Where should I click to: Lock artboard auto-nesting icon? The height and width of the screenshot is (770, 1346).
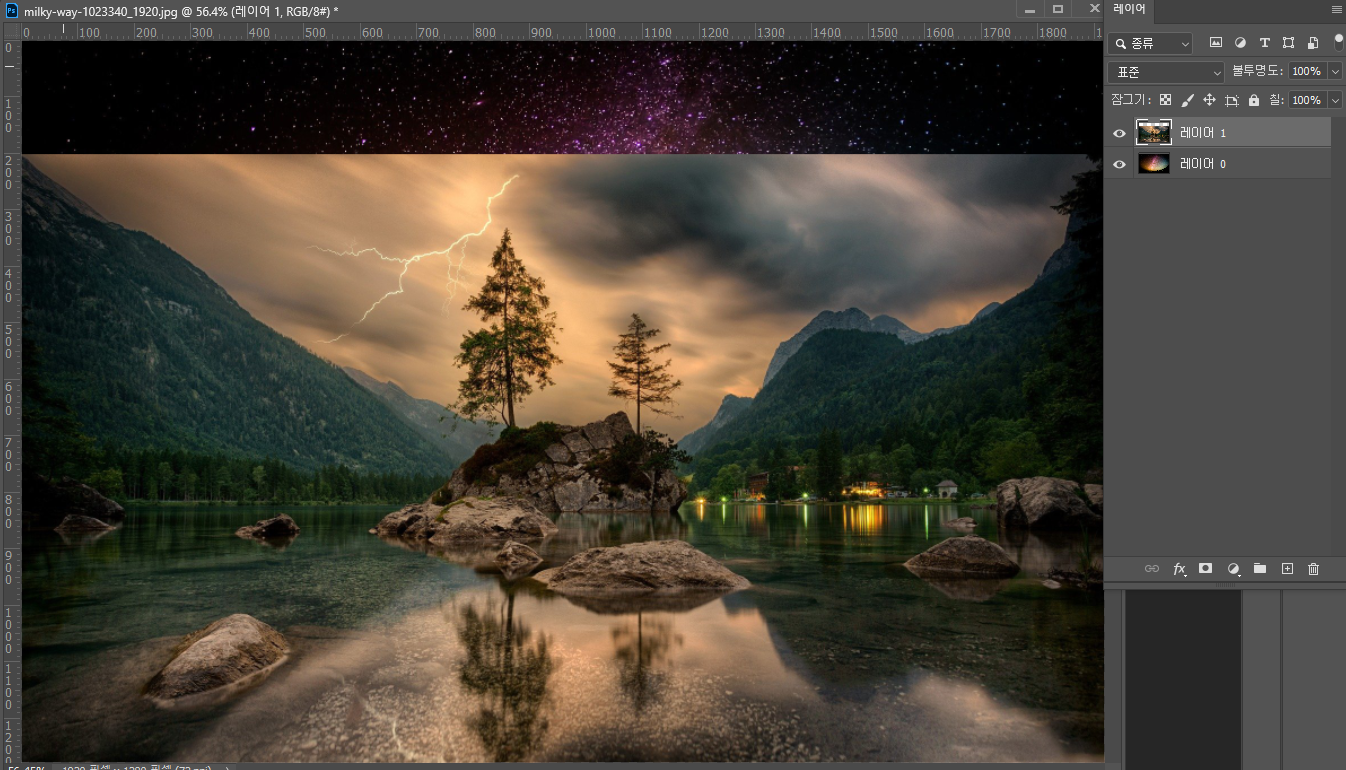click(x=1232, y=100)
